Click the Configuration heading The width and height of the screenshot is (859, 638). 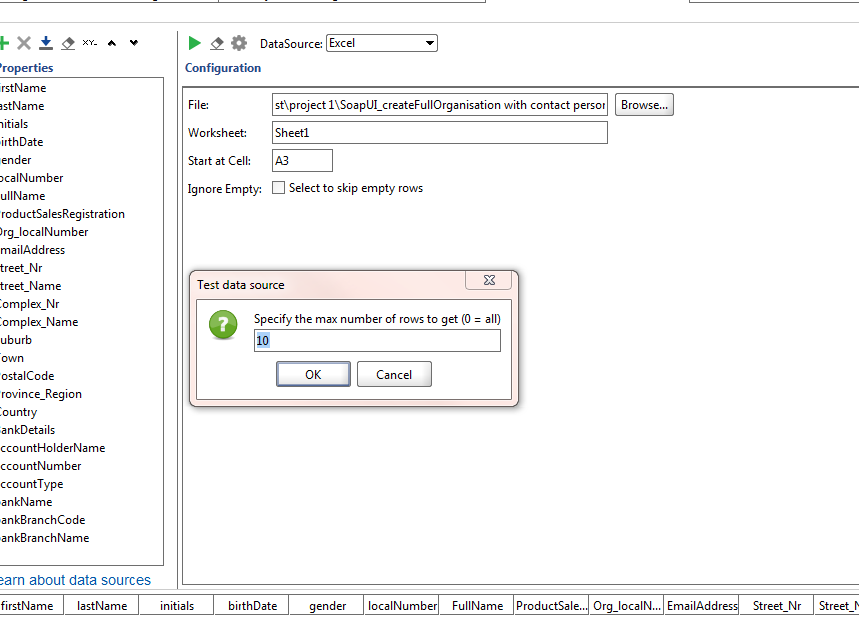(x=223, y=68)
